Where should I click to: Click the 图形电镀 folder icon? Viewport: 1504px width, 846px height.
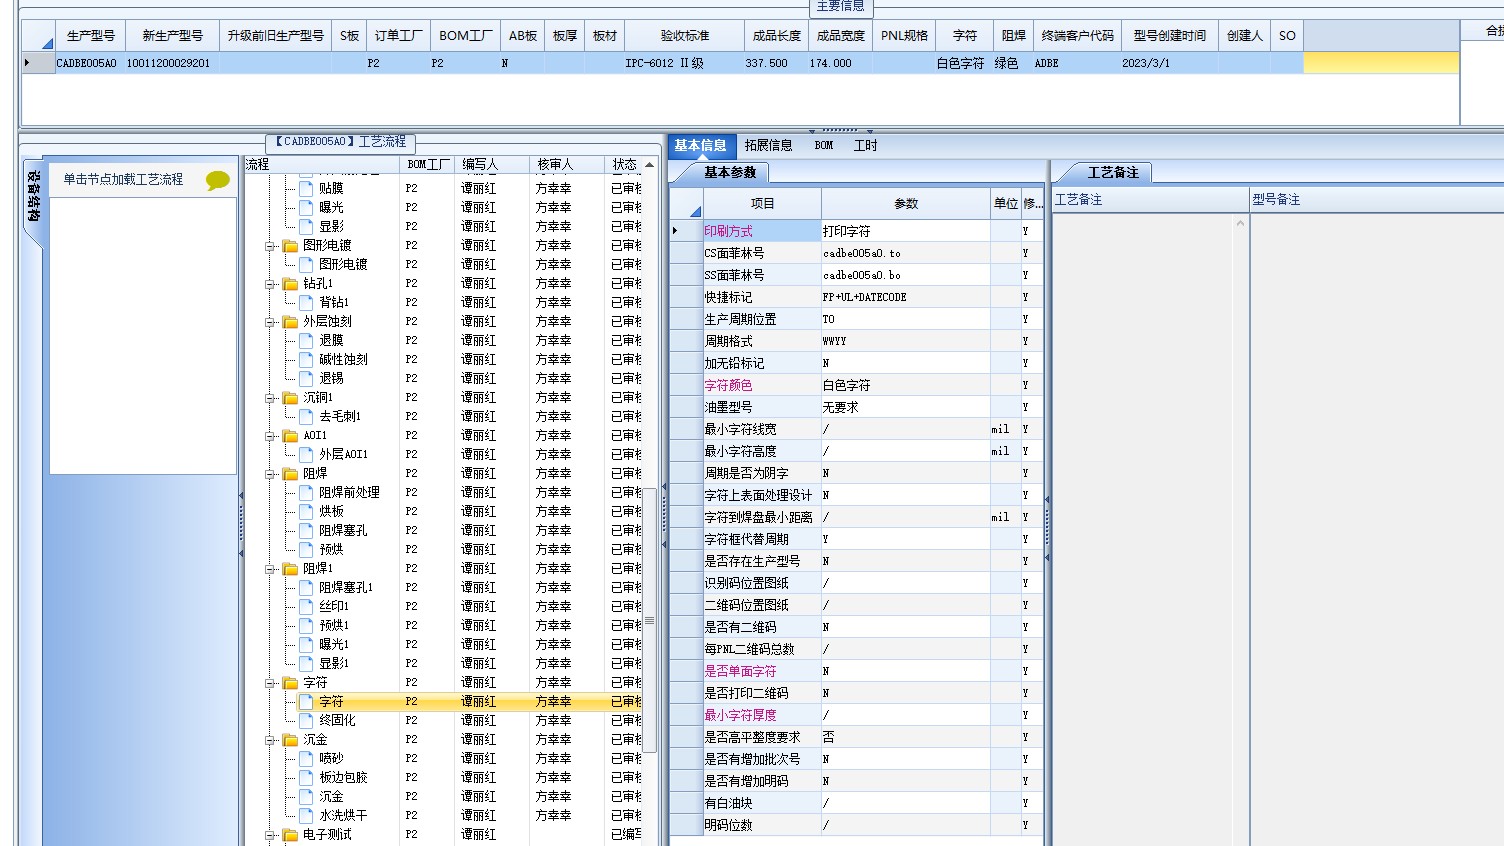(x=290, y=246)
